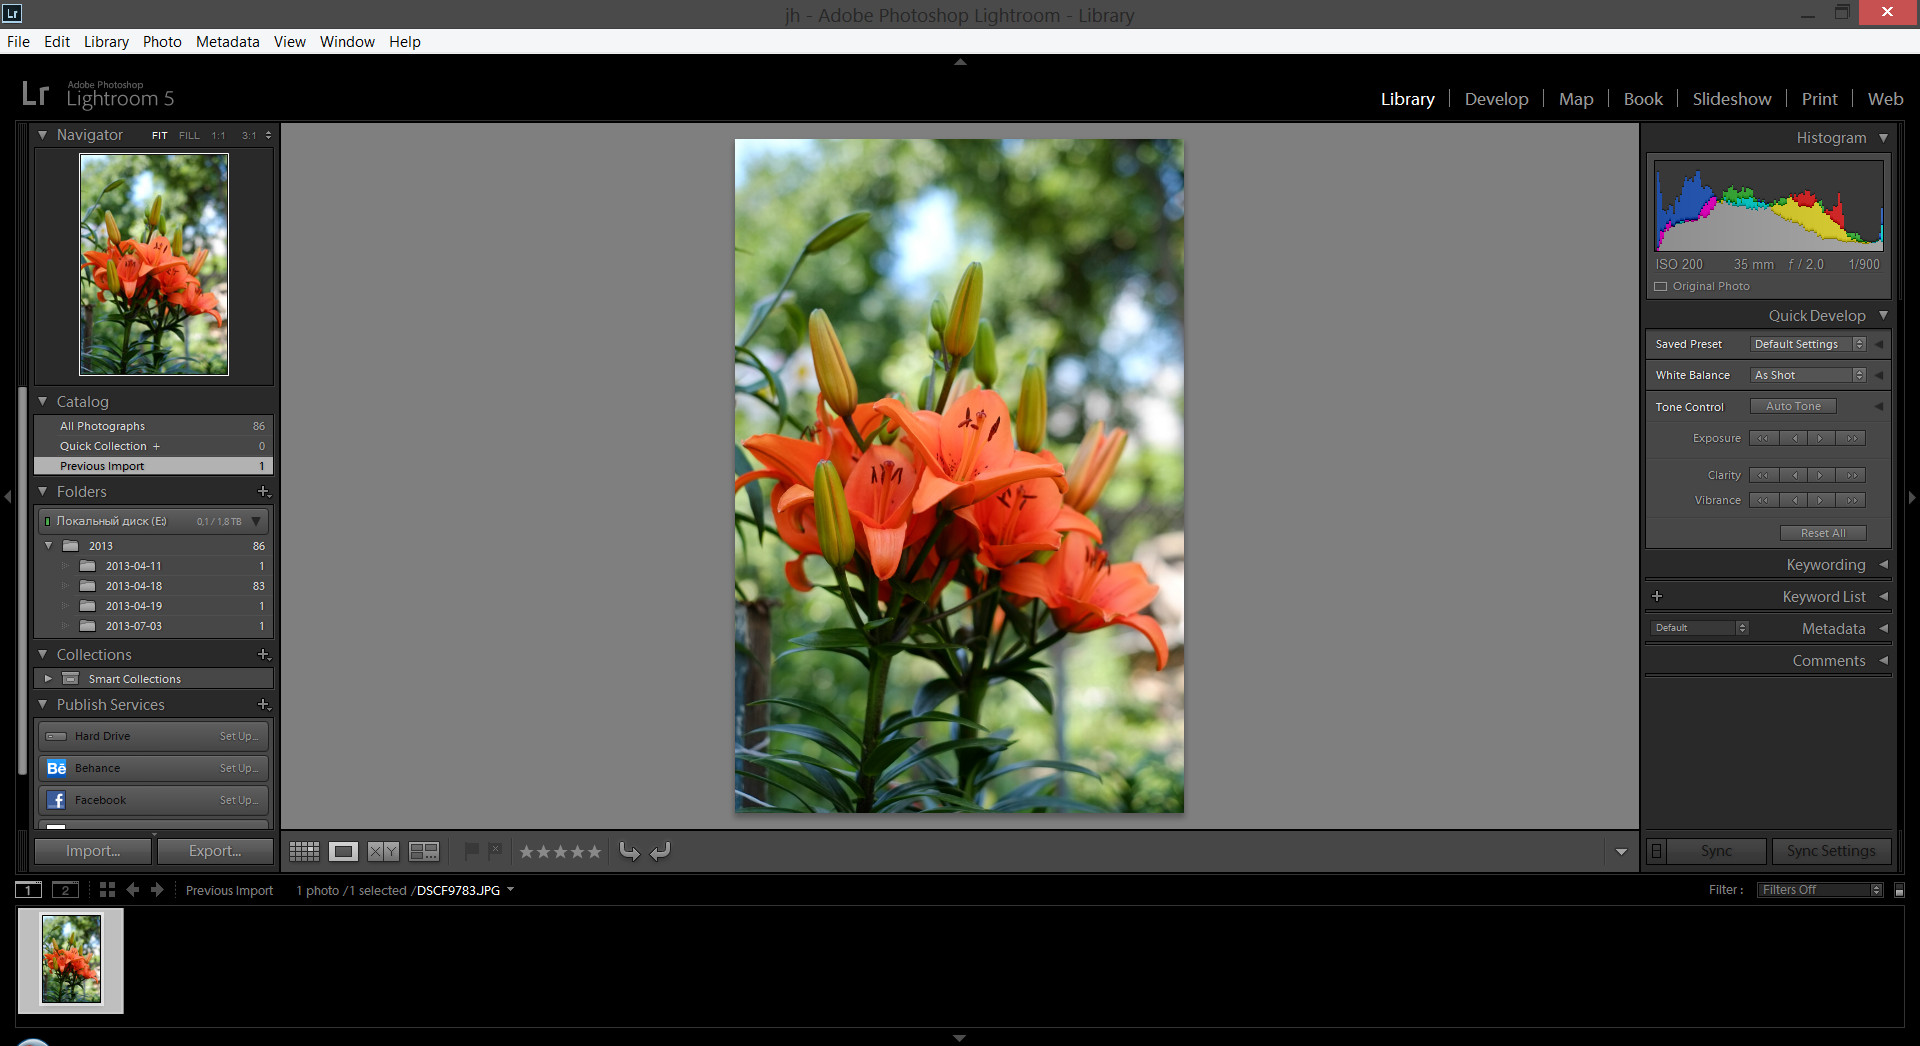Open toolbar content dropdown arrow

(1621, 852)
